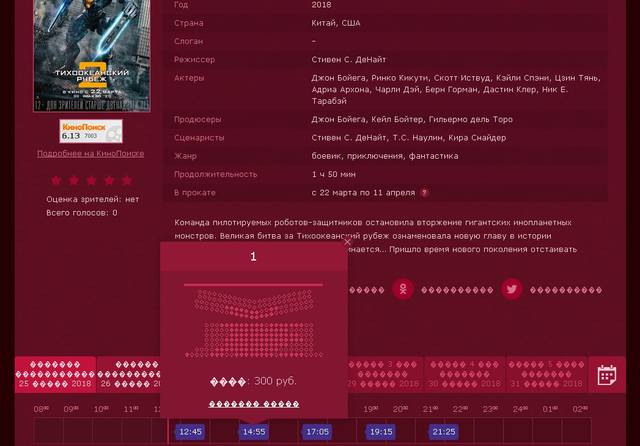Rate the movie three stars

(91, 180)
